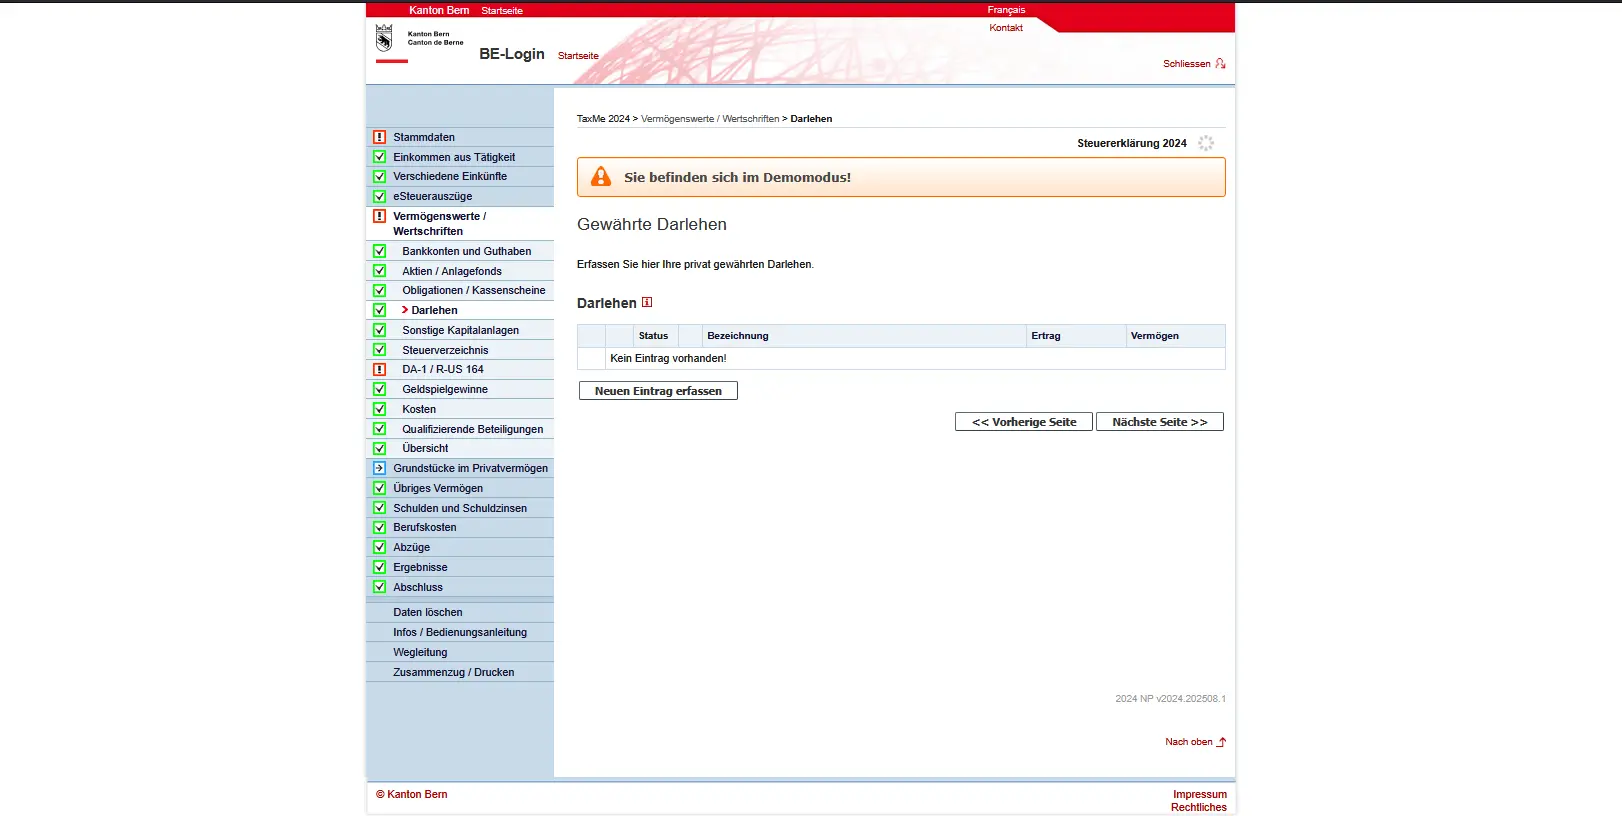This screenshot has height=816, width=1622.
Task: Click the Darlehen info icon
Action: click(x=647, y=302)
